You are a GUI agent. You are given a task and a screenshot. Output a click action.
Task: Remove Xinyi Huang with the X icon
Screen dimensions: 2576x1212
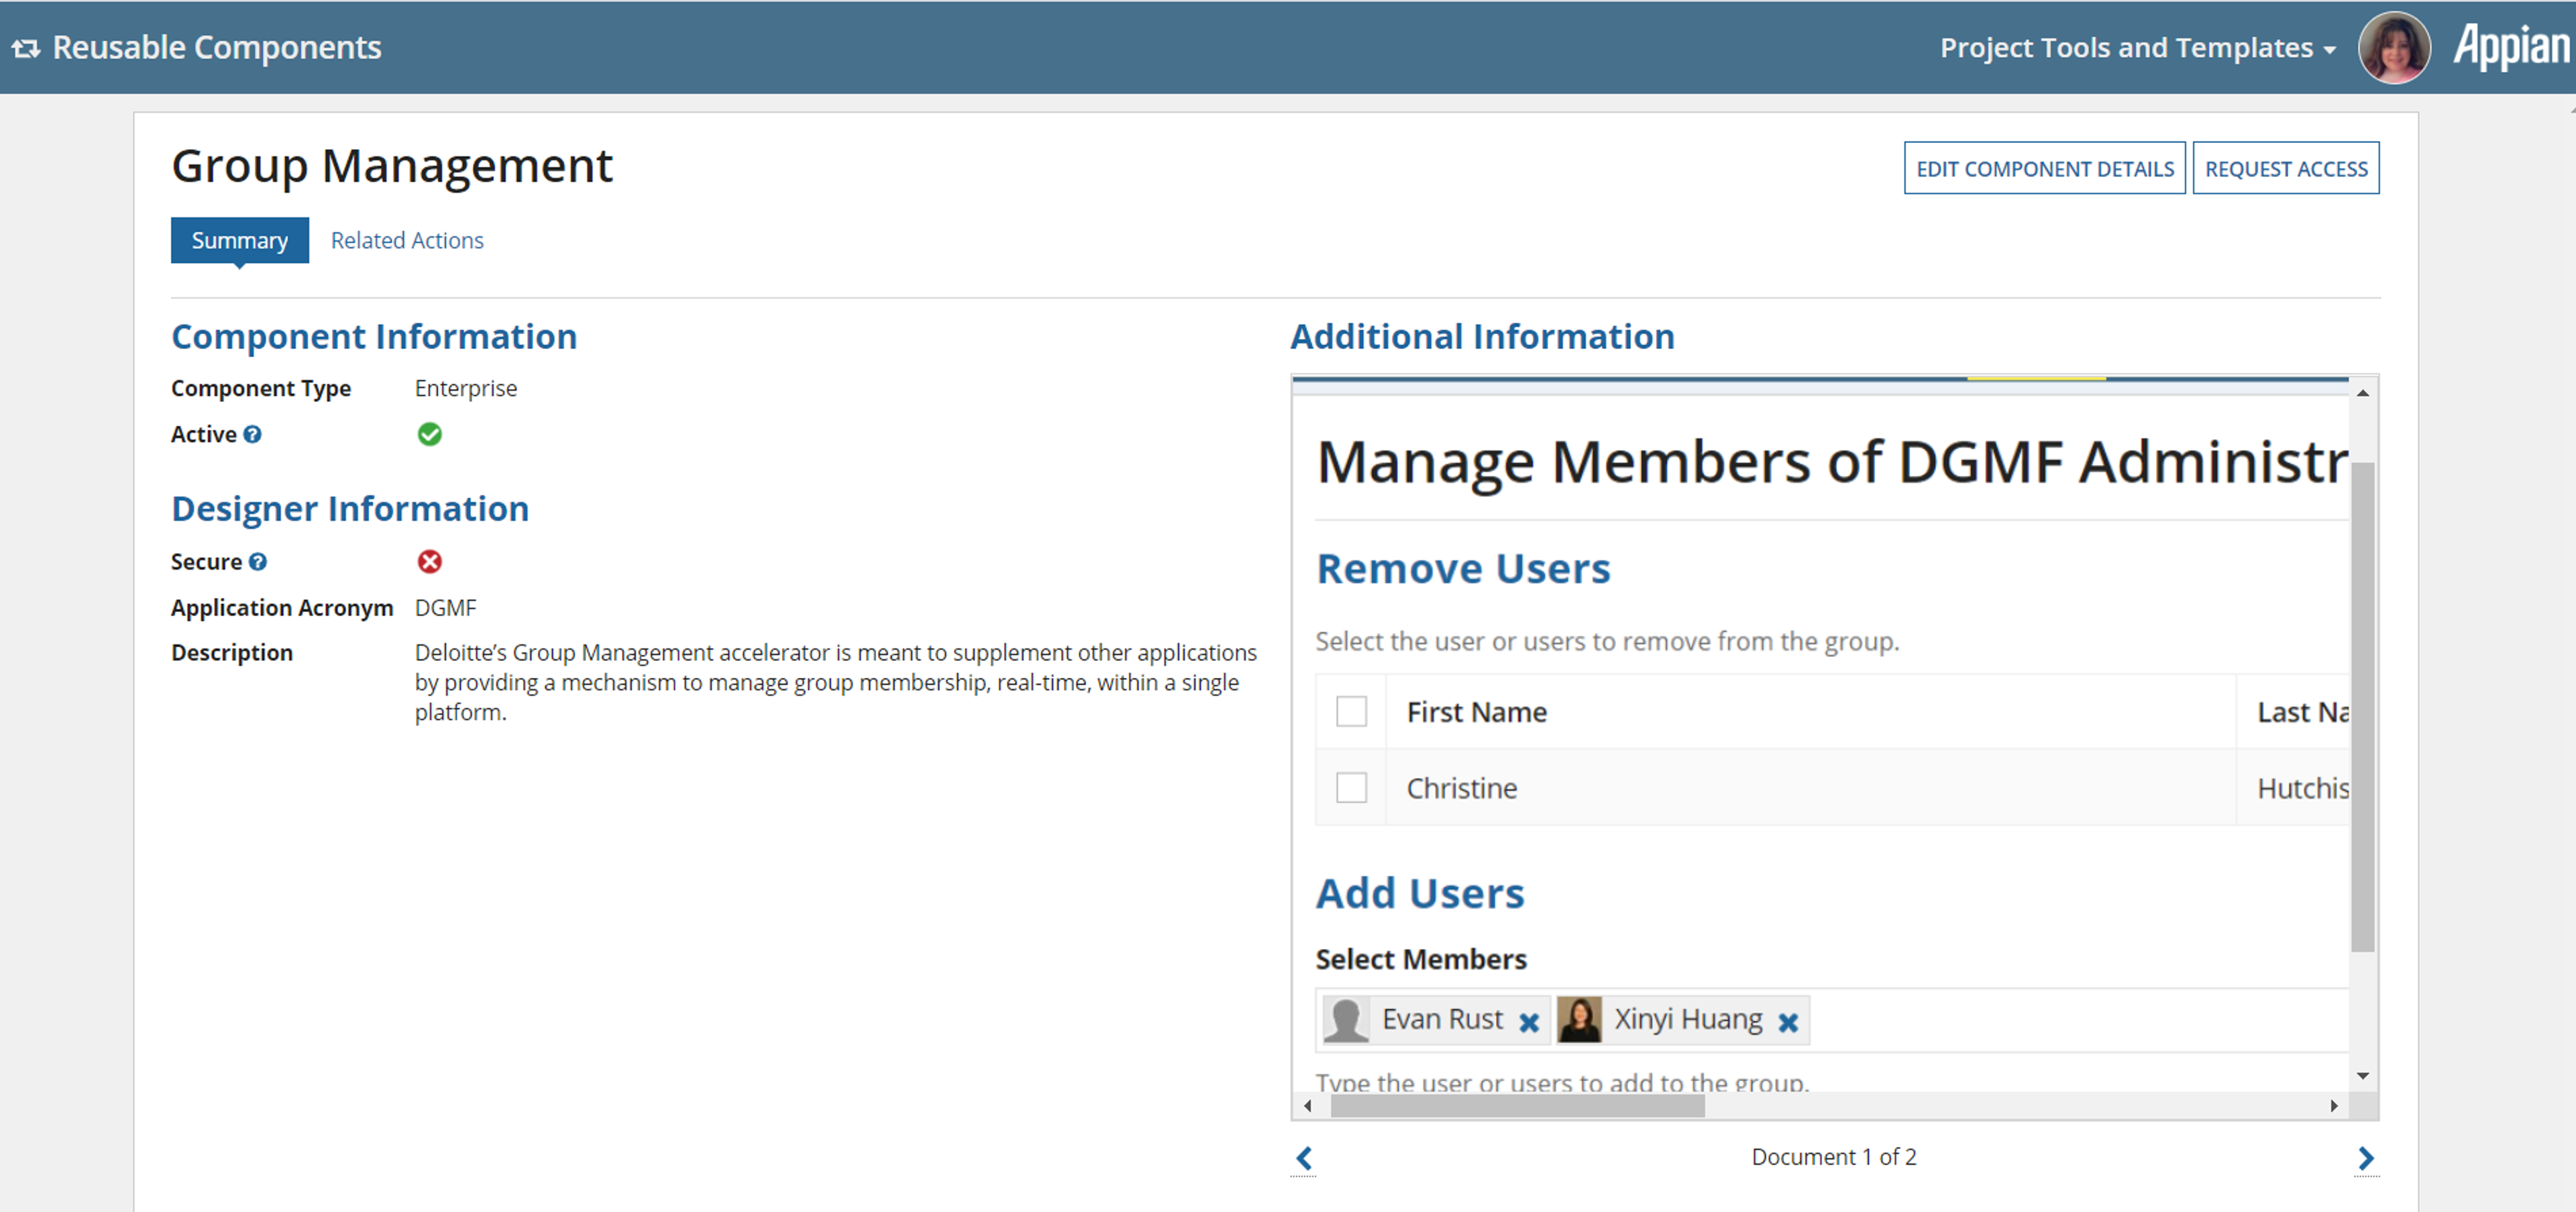(x=1788, y=1022)
